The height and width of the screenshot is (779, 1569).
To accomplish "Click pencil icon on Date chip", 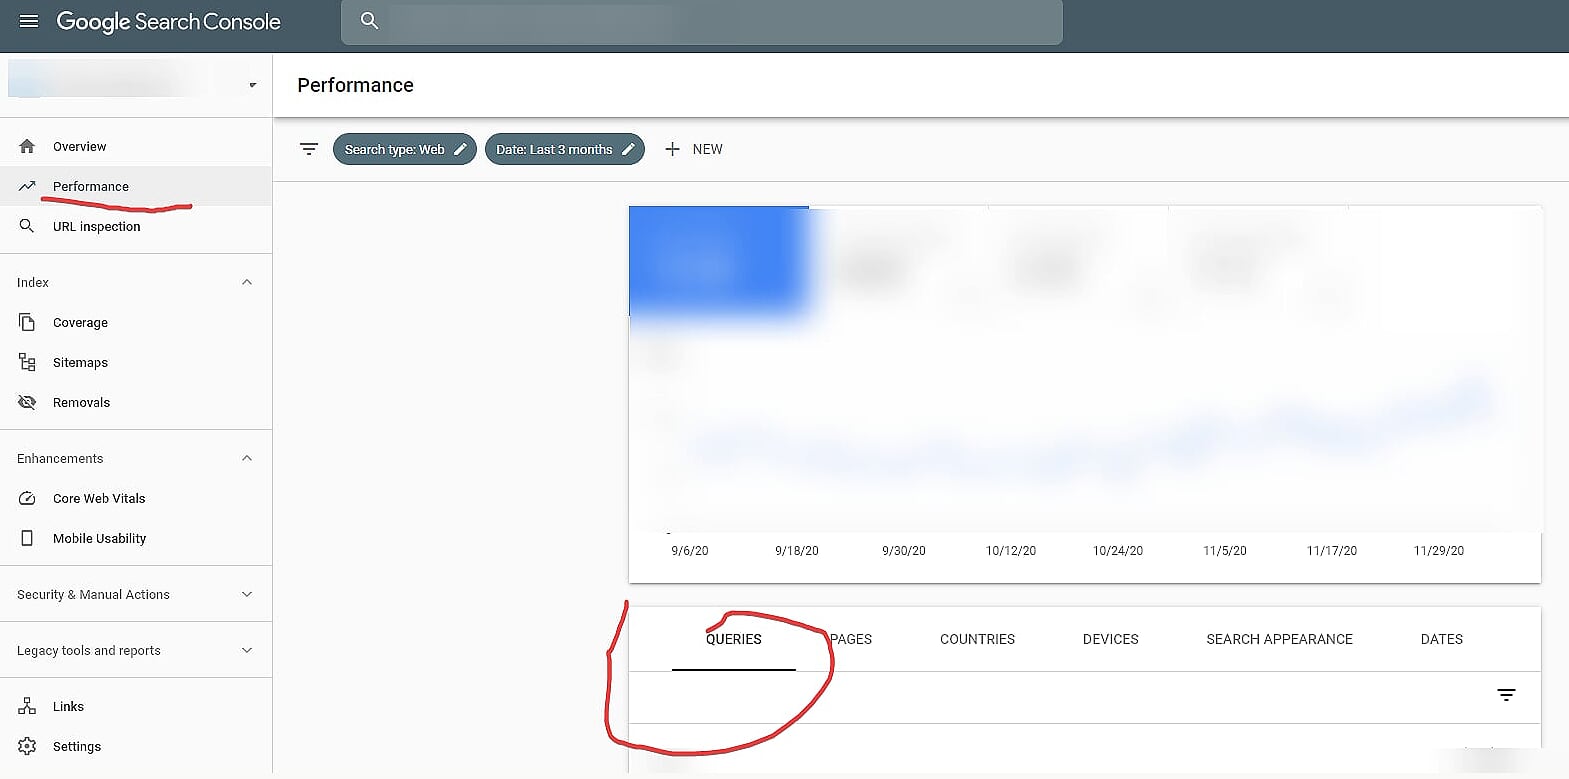I will [x=628, y=149].
